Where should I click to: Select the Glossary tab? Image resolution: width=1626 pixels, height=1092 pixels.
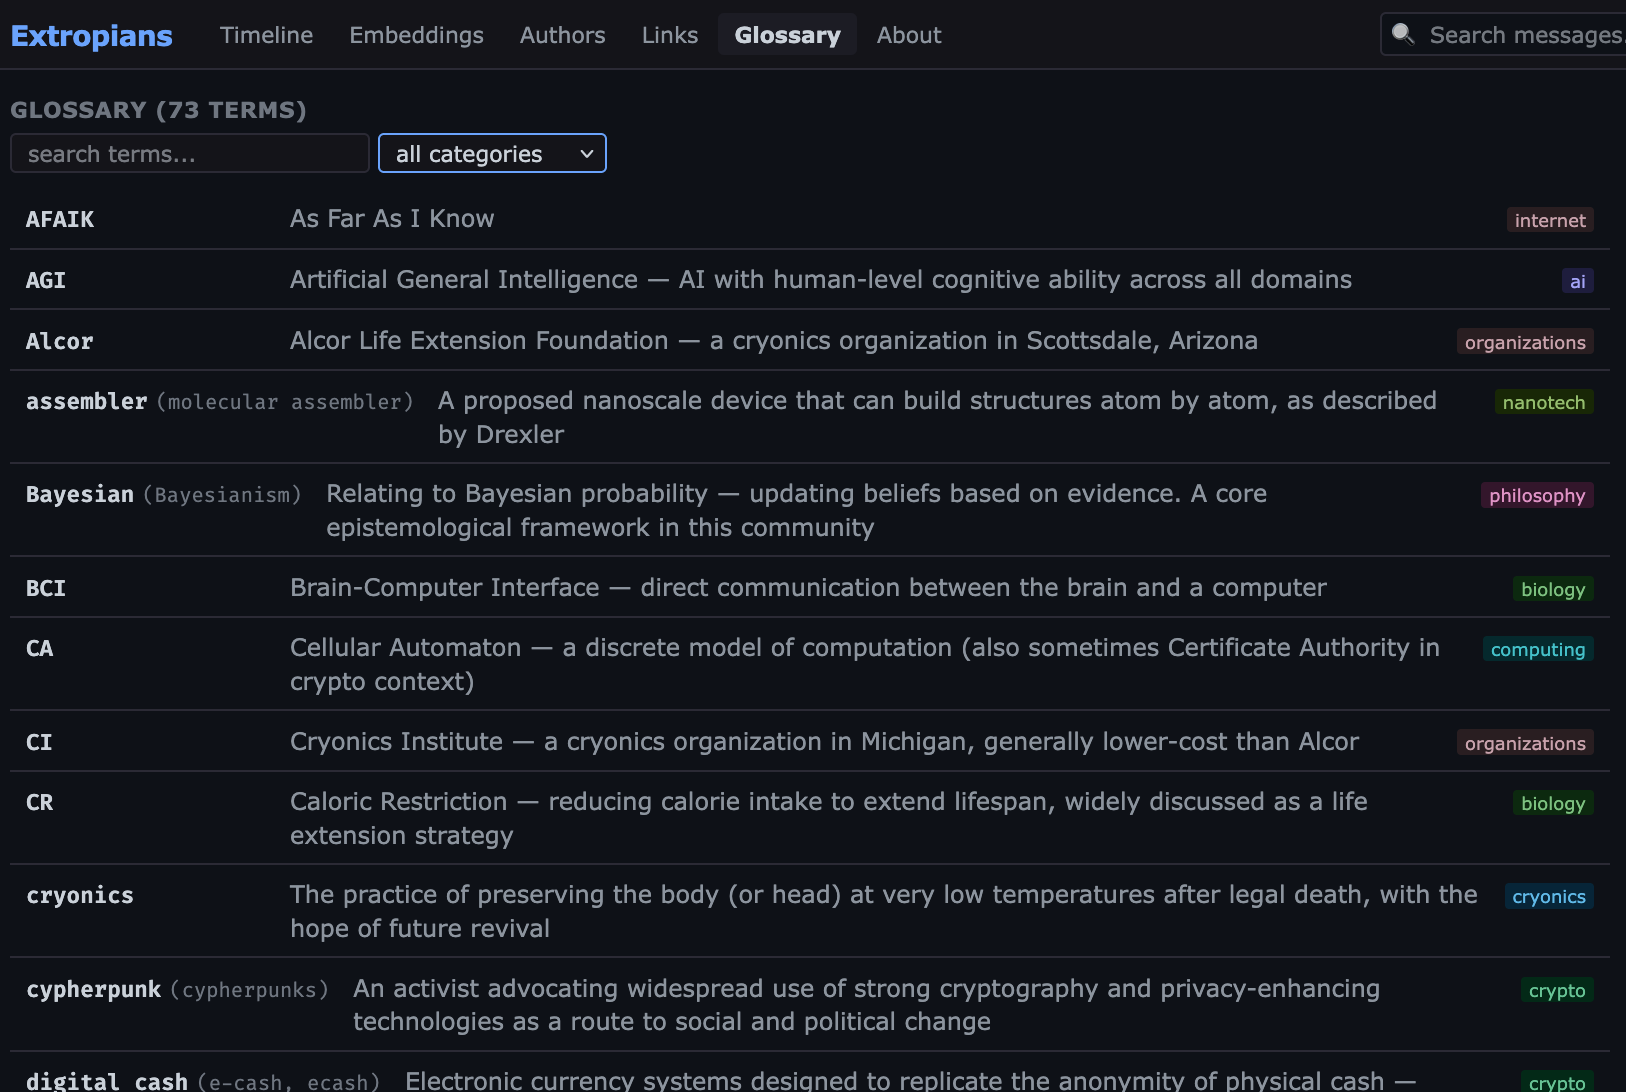pyautogui.click(x=787, y=35)
